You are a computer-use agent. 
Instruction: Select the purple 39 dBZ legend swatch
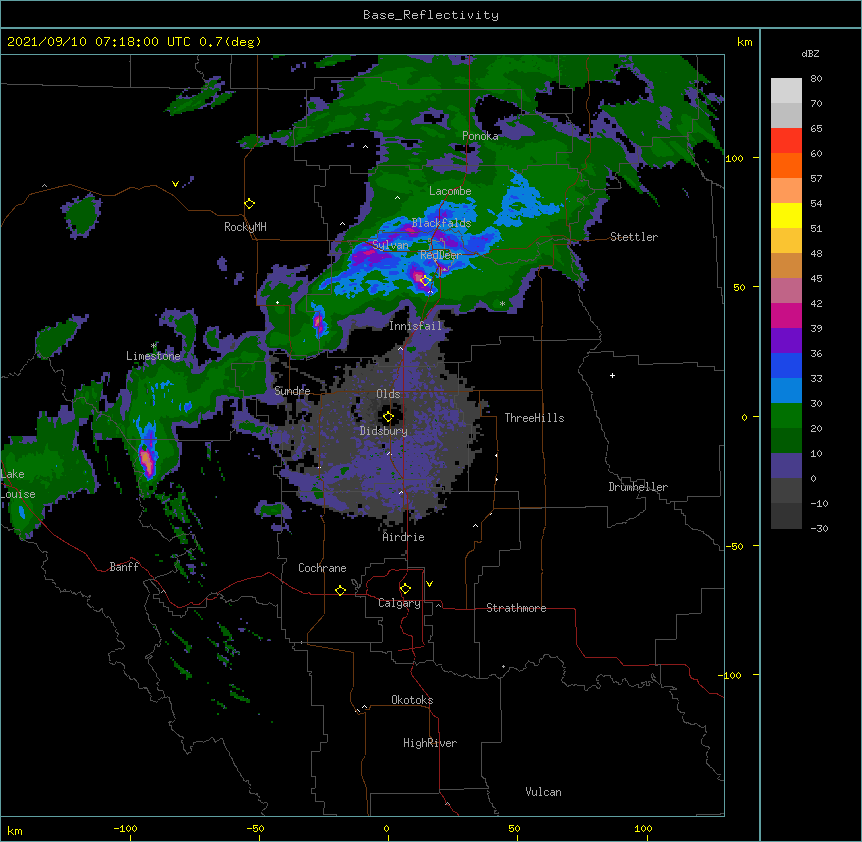coord(786,341)
